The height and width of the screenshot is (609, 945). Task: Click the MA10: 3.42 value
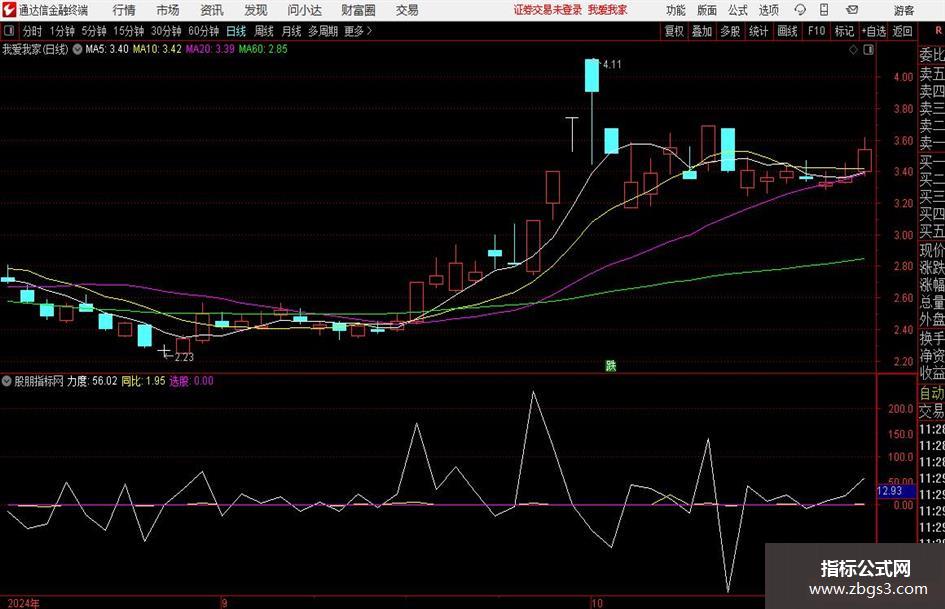pyautogui.click(x=157, y=49)
